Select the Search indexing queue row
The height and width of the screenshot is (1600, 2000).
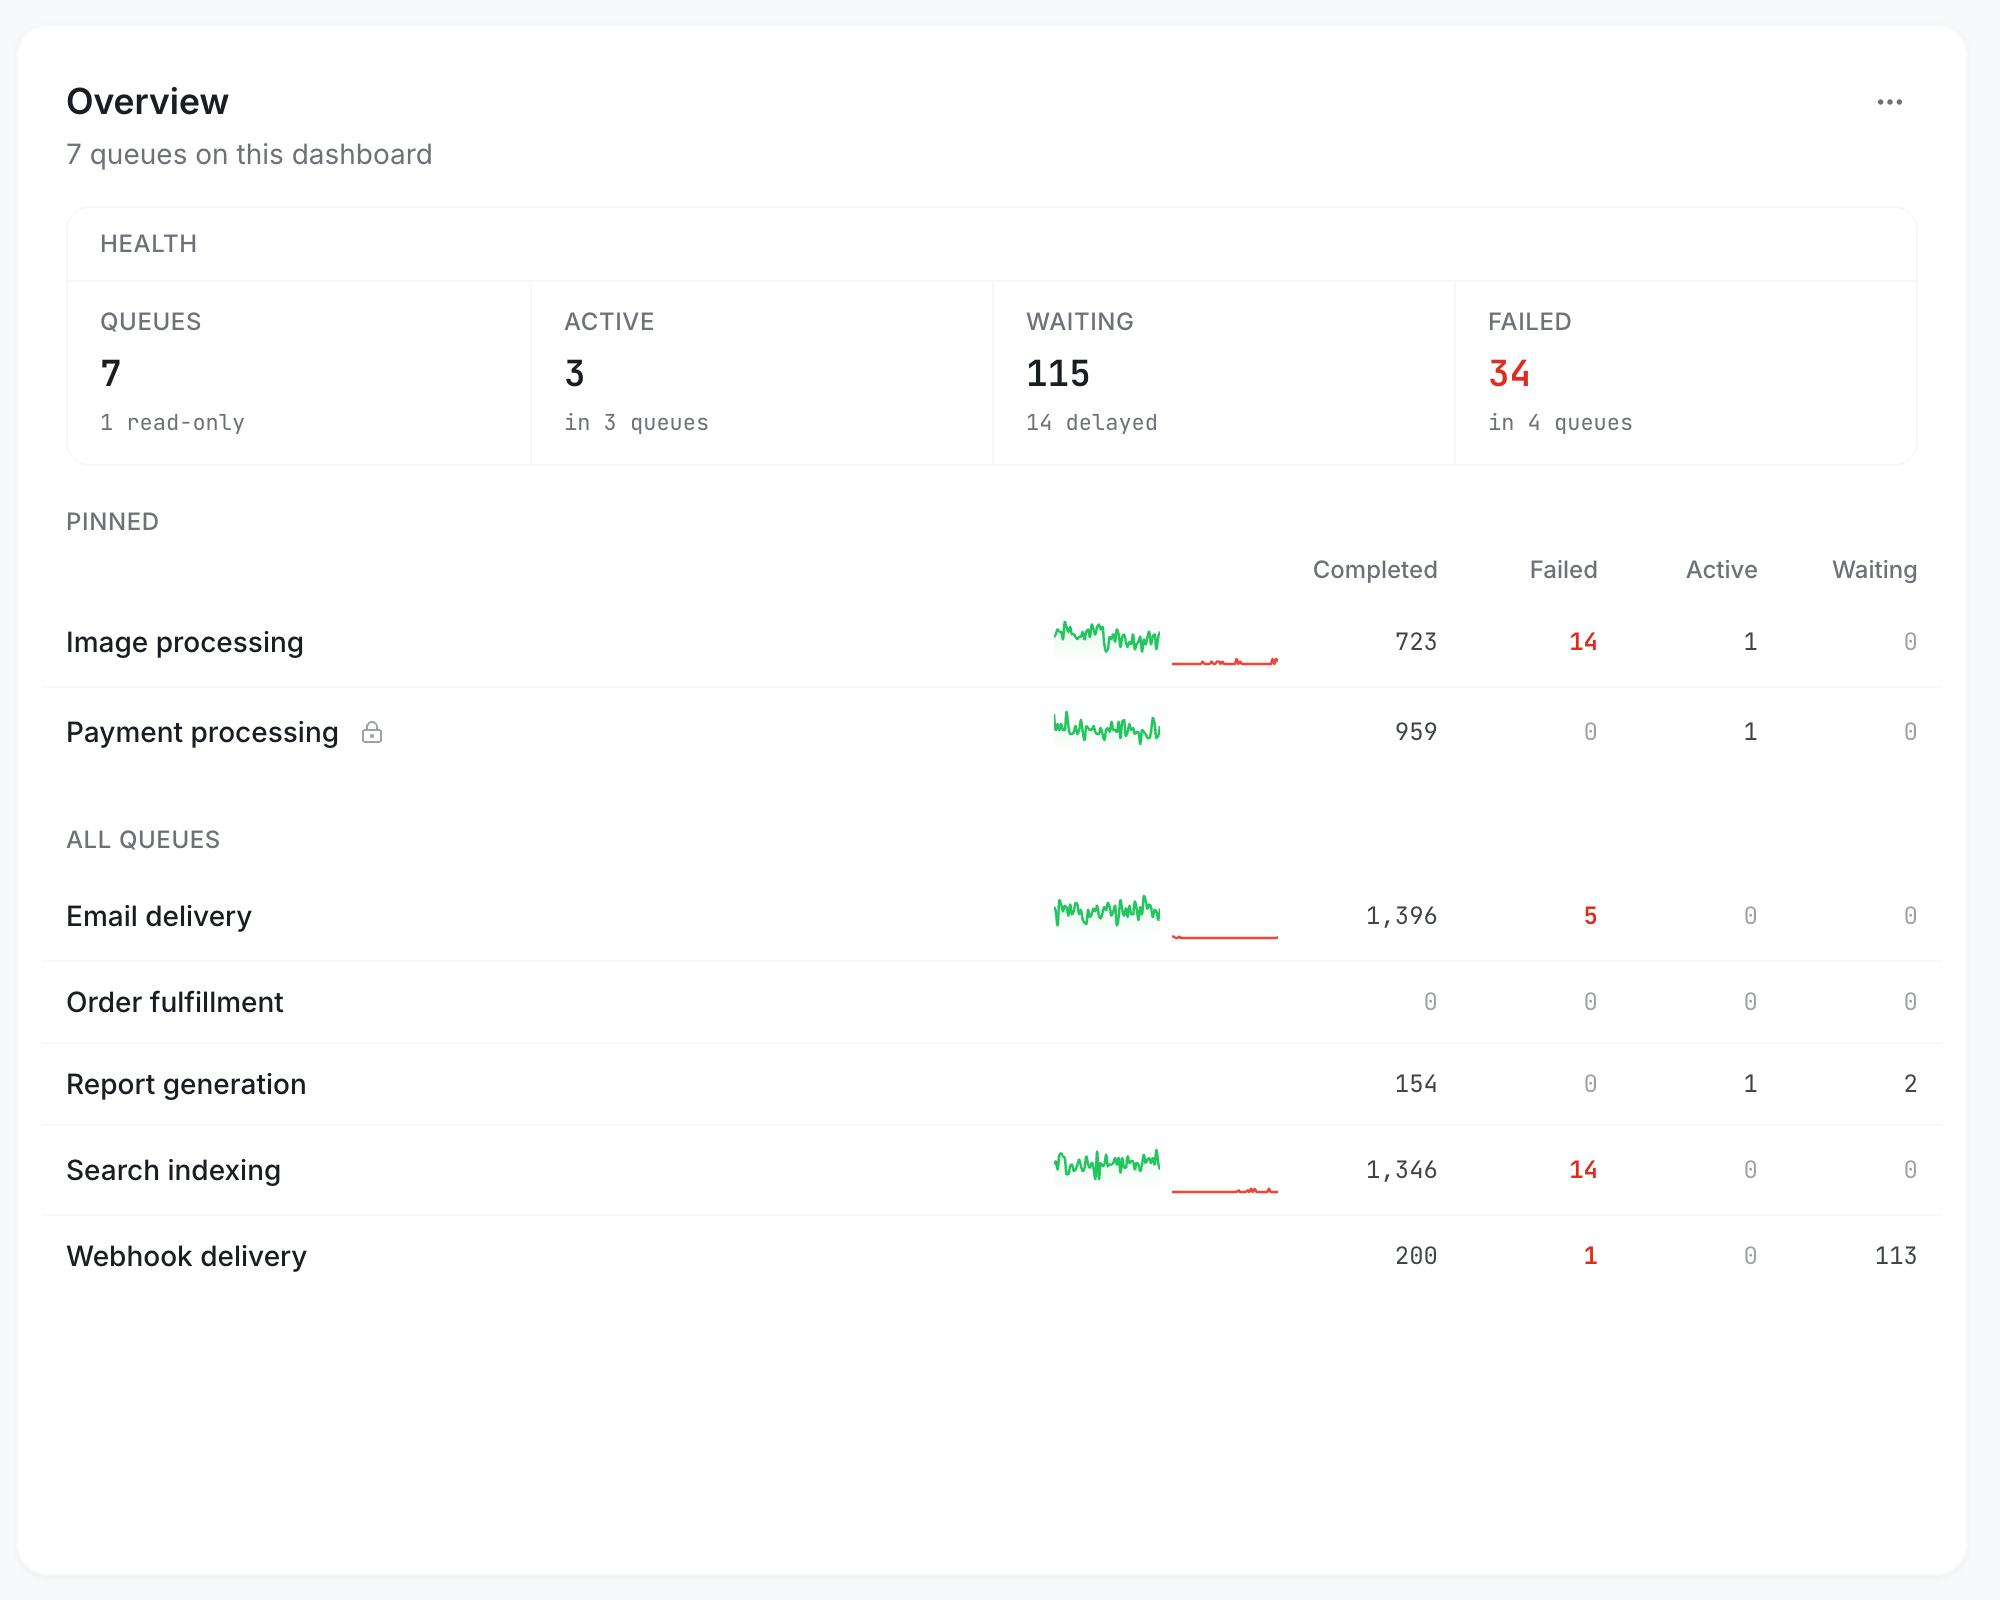click(992, 1170)
